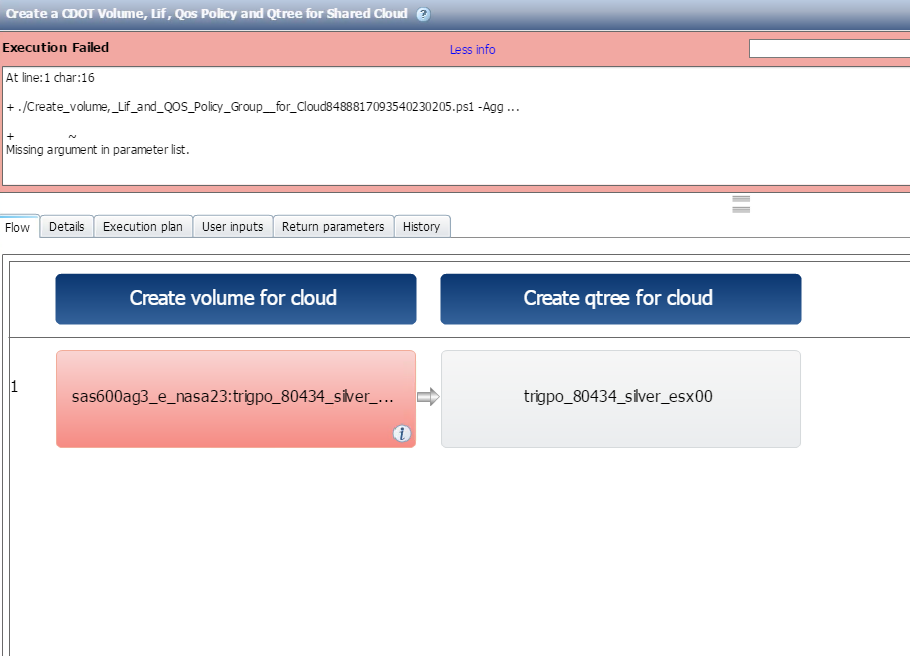Switch to the Flow tab
Screen dimensions: 910x656
pyautogui.click(x=18, y=227)
